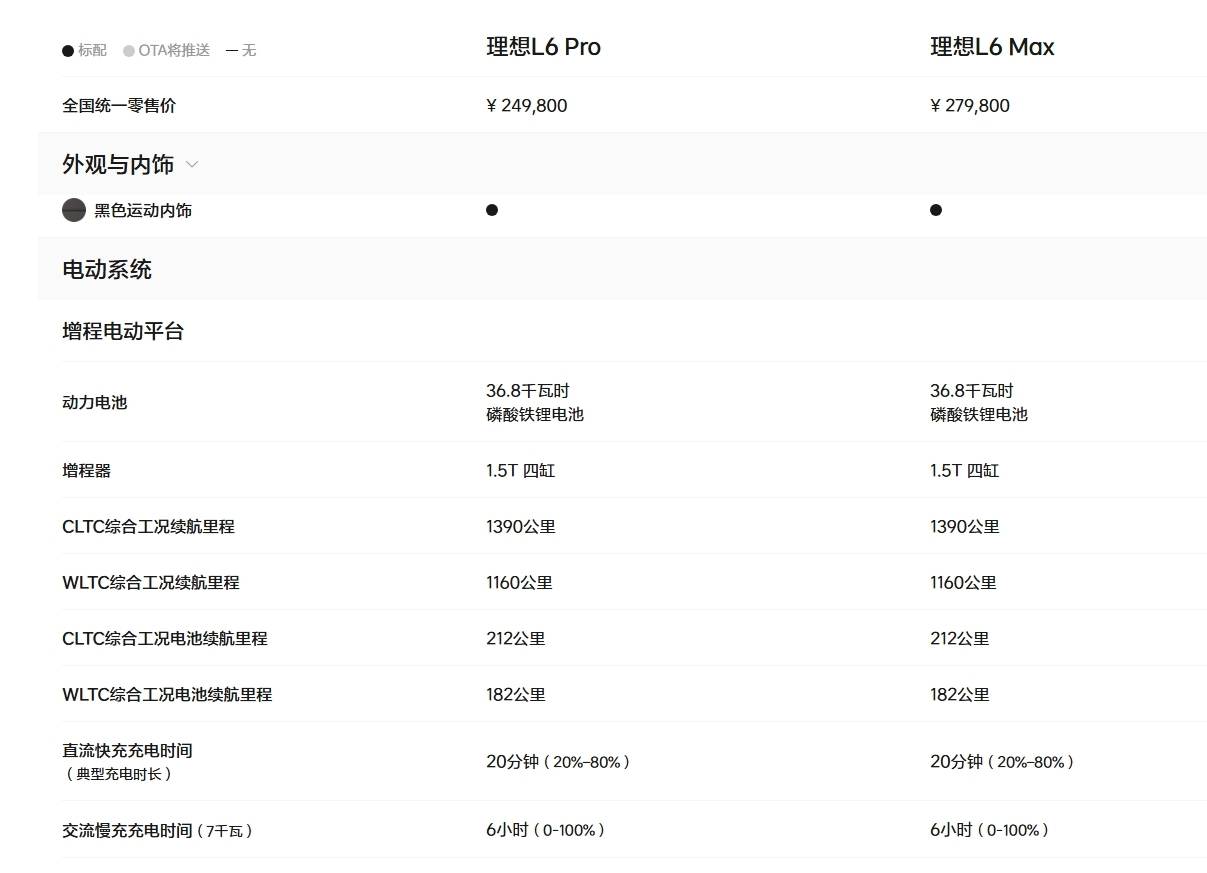Click the ¥ 249,800 price
This screenshot has width=1207, height=873.
527,106
